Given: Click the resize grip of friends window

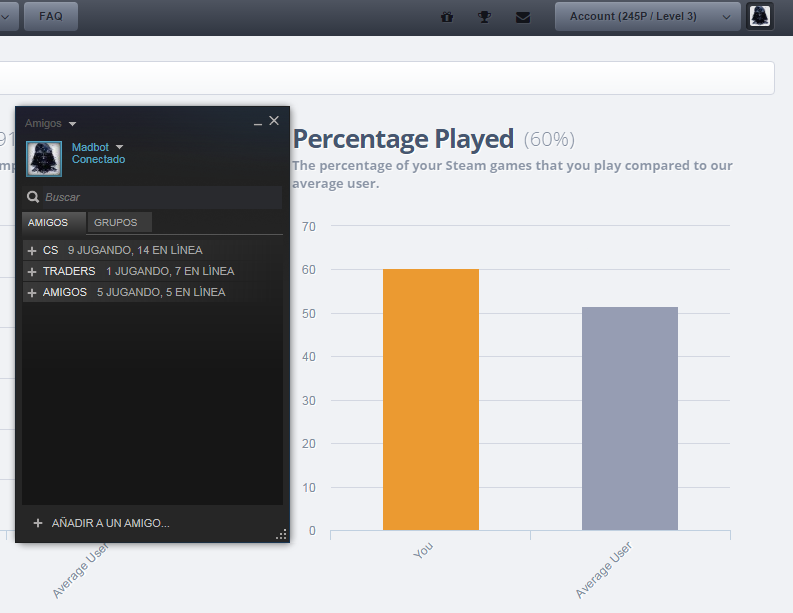Looking at the screenshot, I should pos(282,535).
